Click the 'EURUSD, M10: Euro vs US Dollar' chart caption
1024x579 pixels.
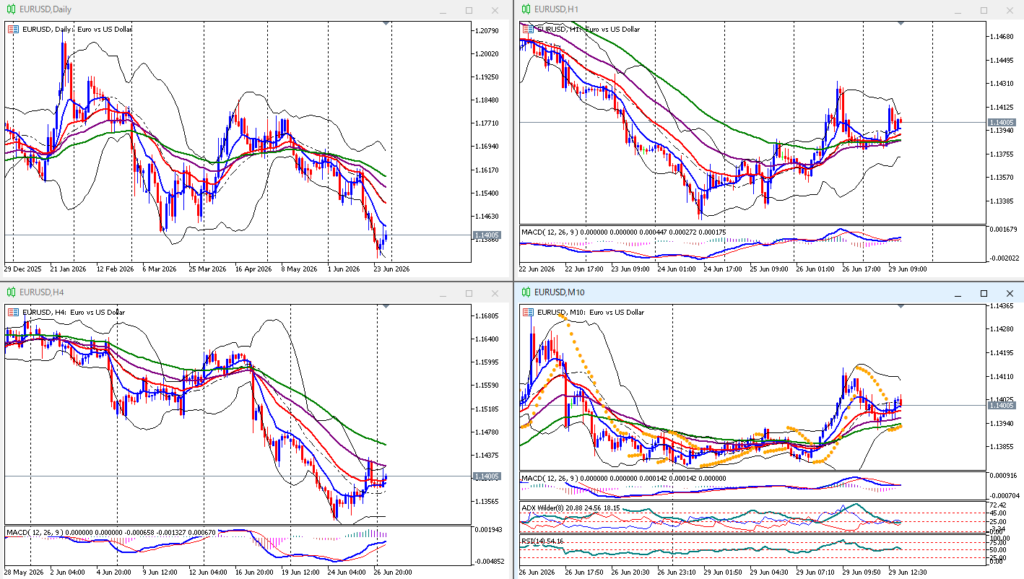coord(590,312)
